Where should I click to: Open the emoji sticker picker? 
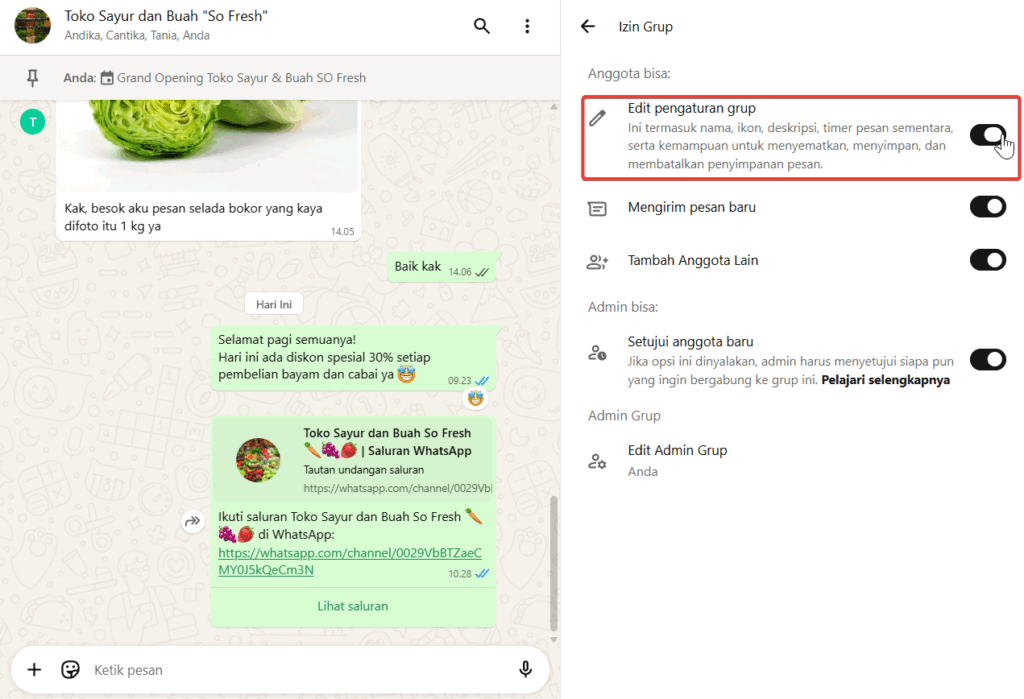tap(70, 670)
